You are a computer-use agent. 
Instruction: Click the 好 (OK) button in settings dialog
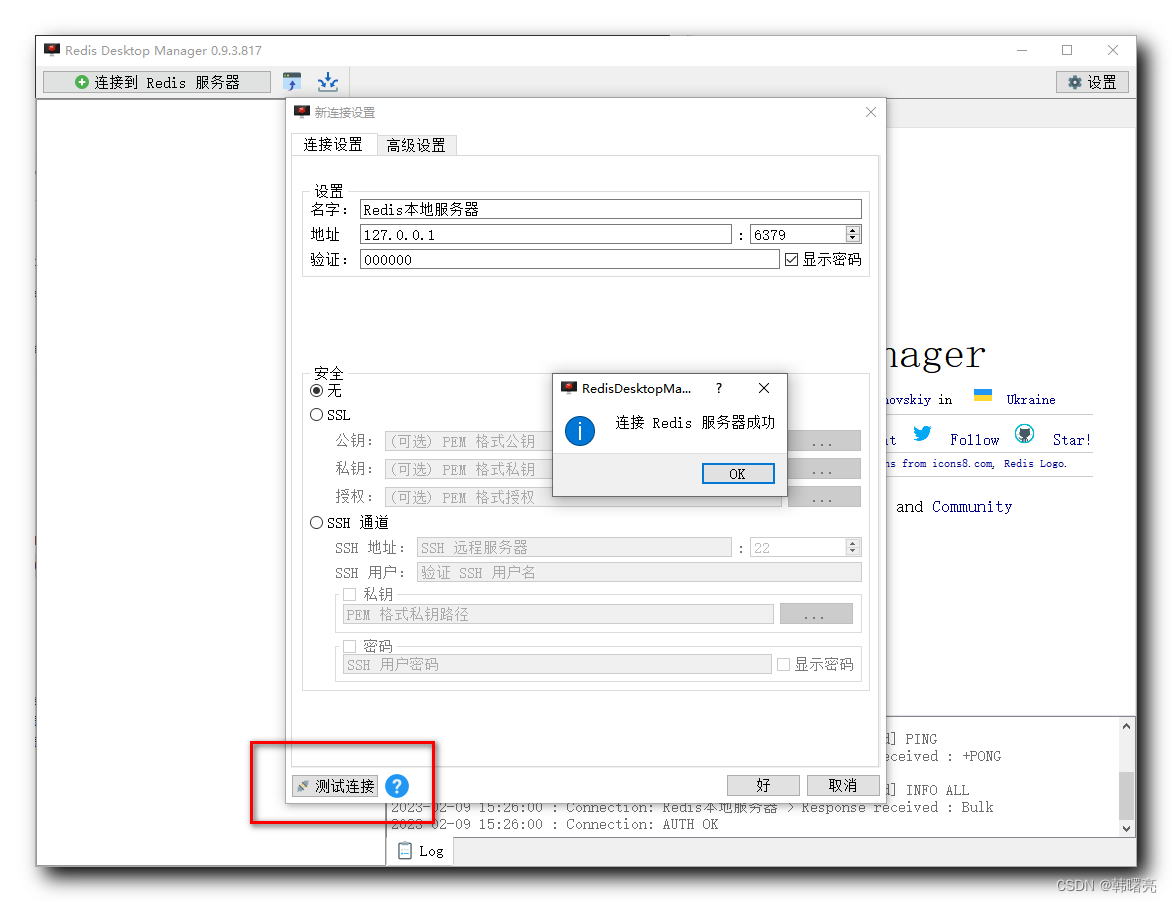[763, 785]
